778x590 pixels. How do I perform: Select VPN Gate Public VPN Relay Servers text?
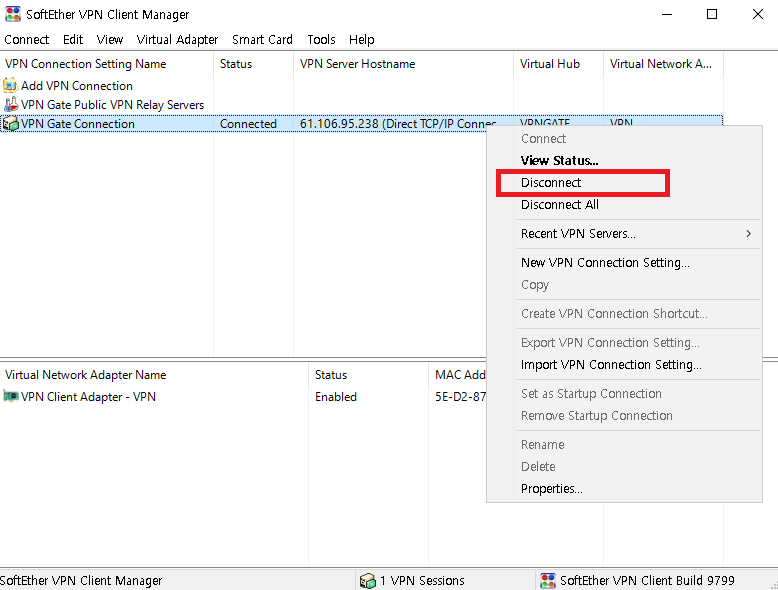tap(112, 105)
